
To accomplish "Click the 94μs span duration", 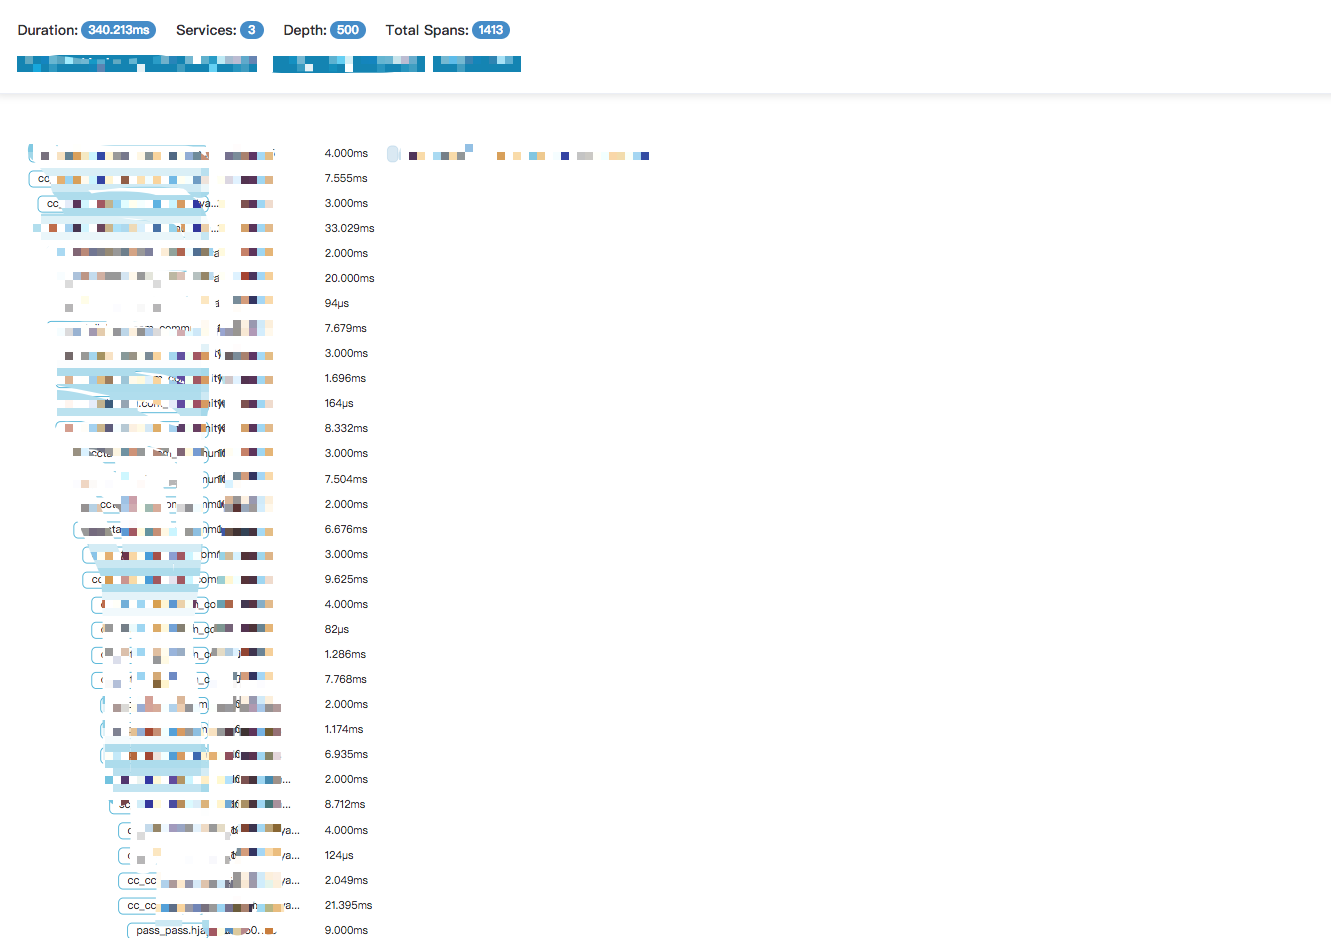I will [x=337, y=303].
